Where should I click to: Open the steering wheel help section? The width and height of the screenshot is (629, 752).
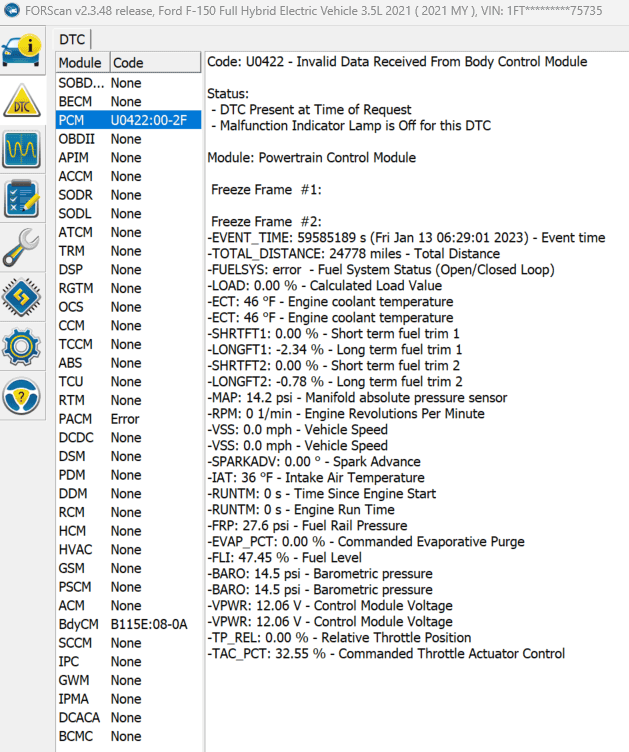pyautogui.click(x=23, y=397)
